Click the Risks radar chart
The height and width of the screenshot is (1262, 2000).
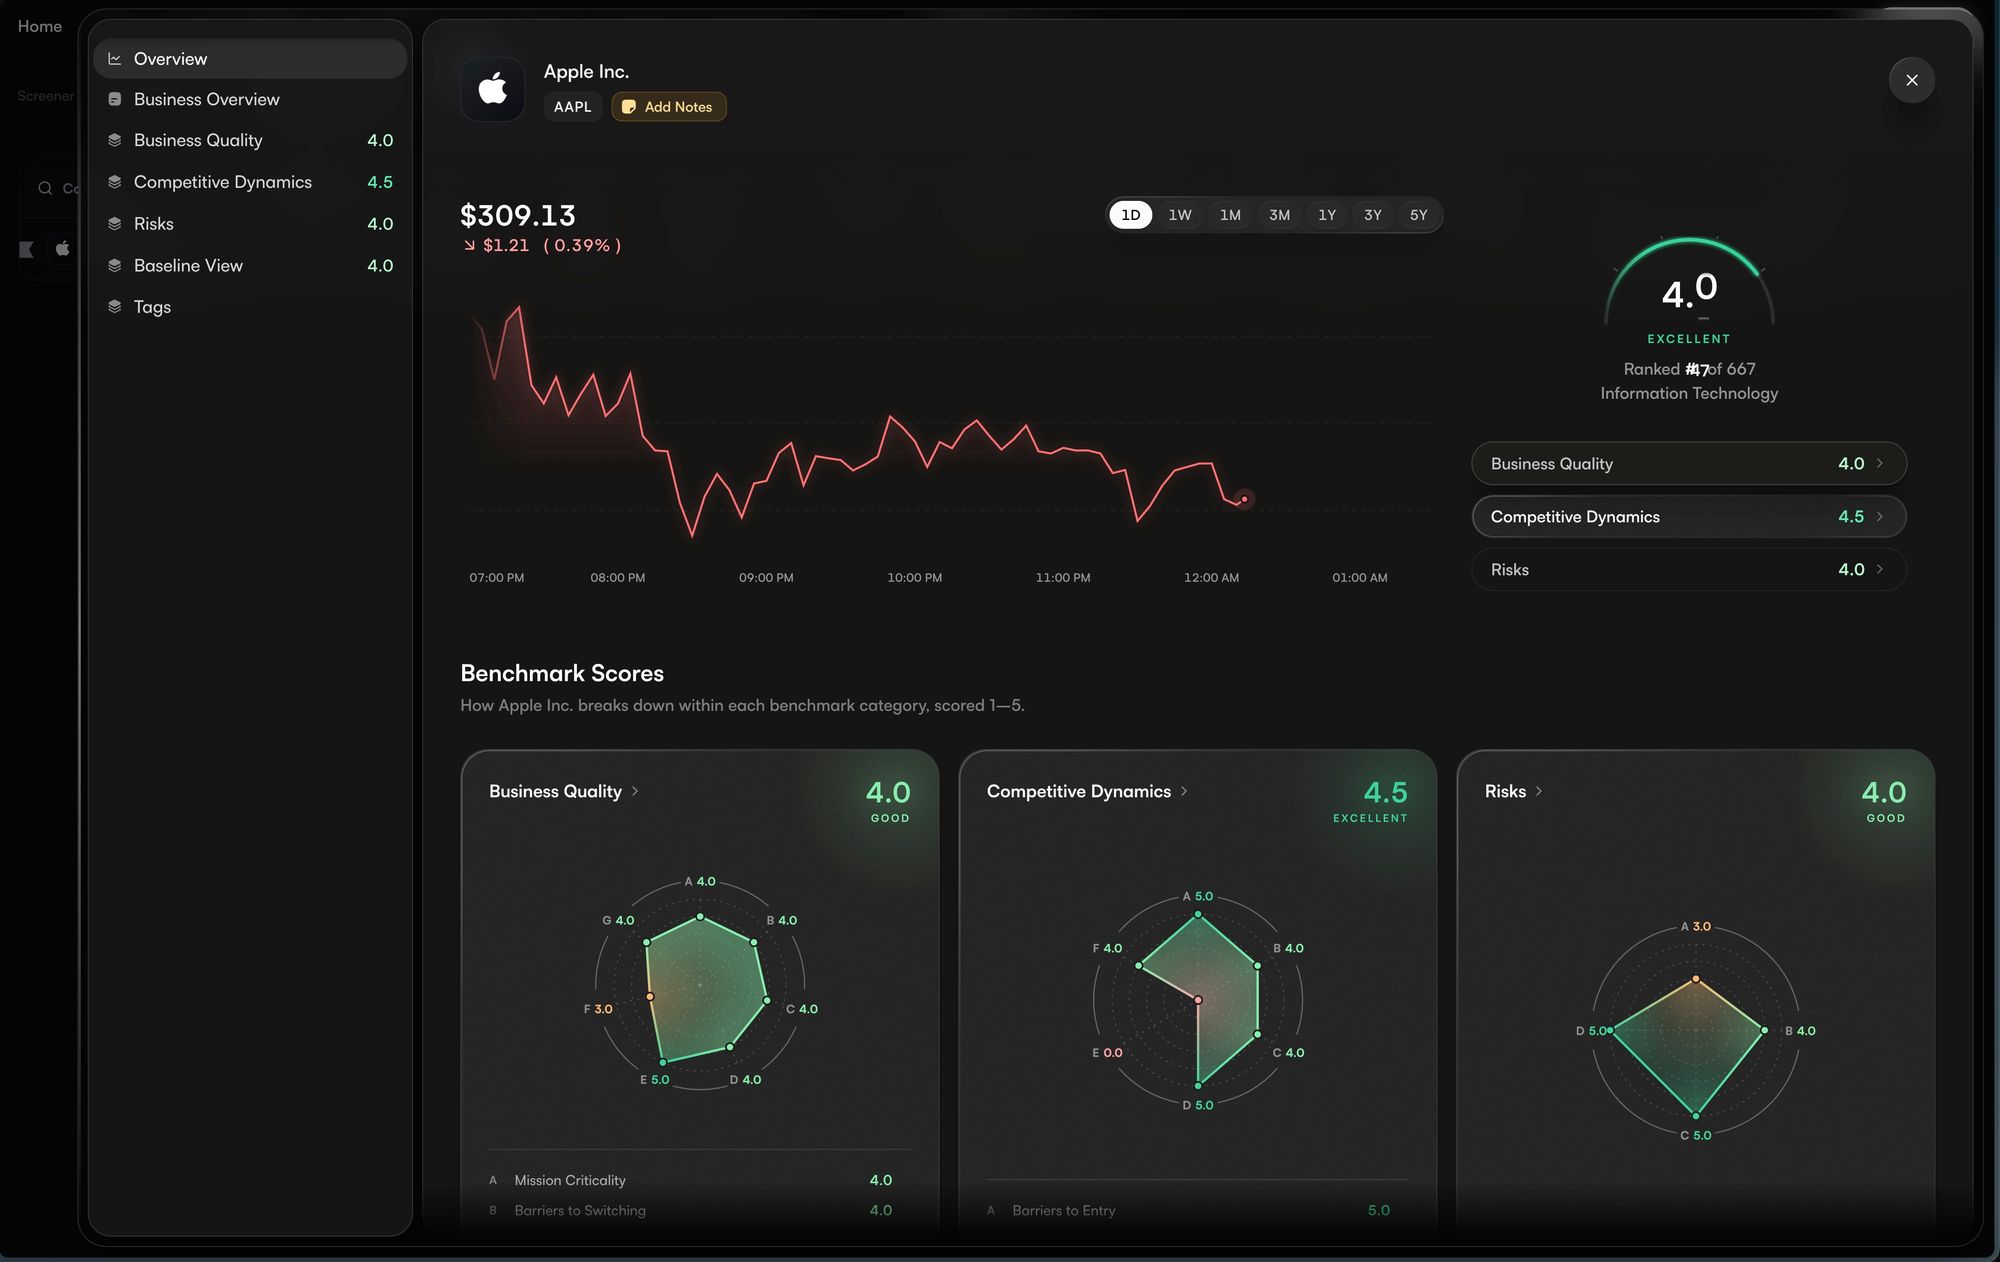point(1696,1031)
